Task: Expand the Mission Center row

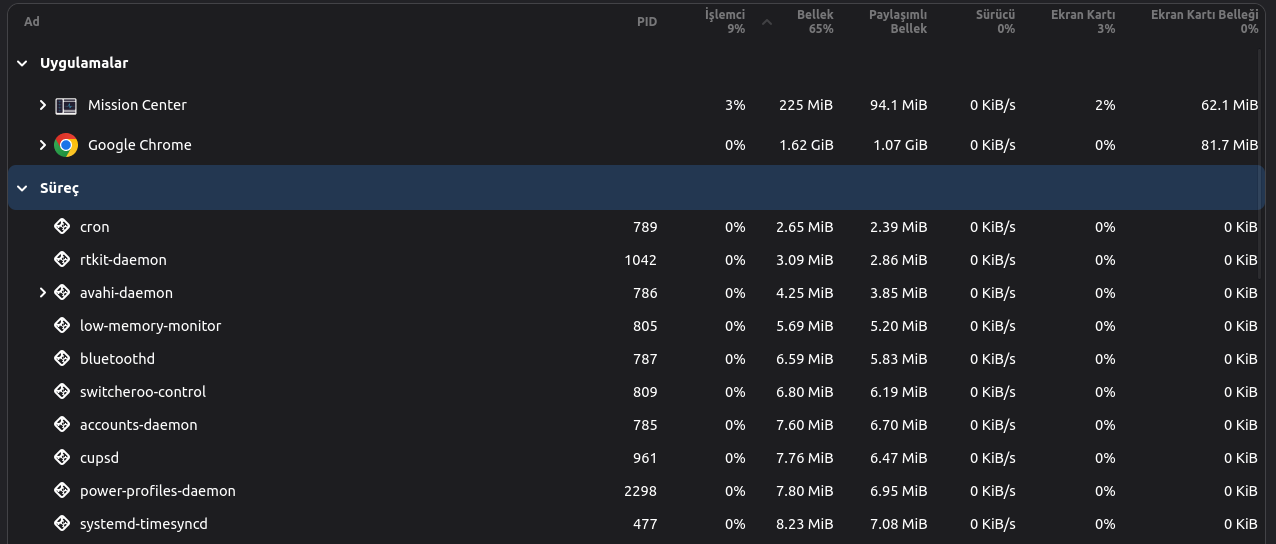Action: tap(42, 105)
